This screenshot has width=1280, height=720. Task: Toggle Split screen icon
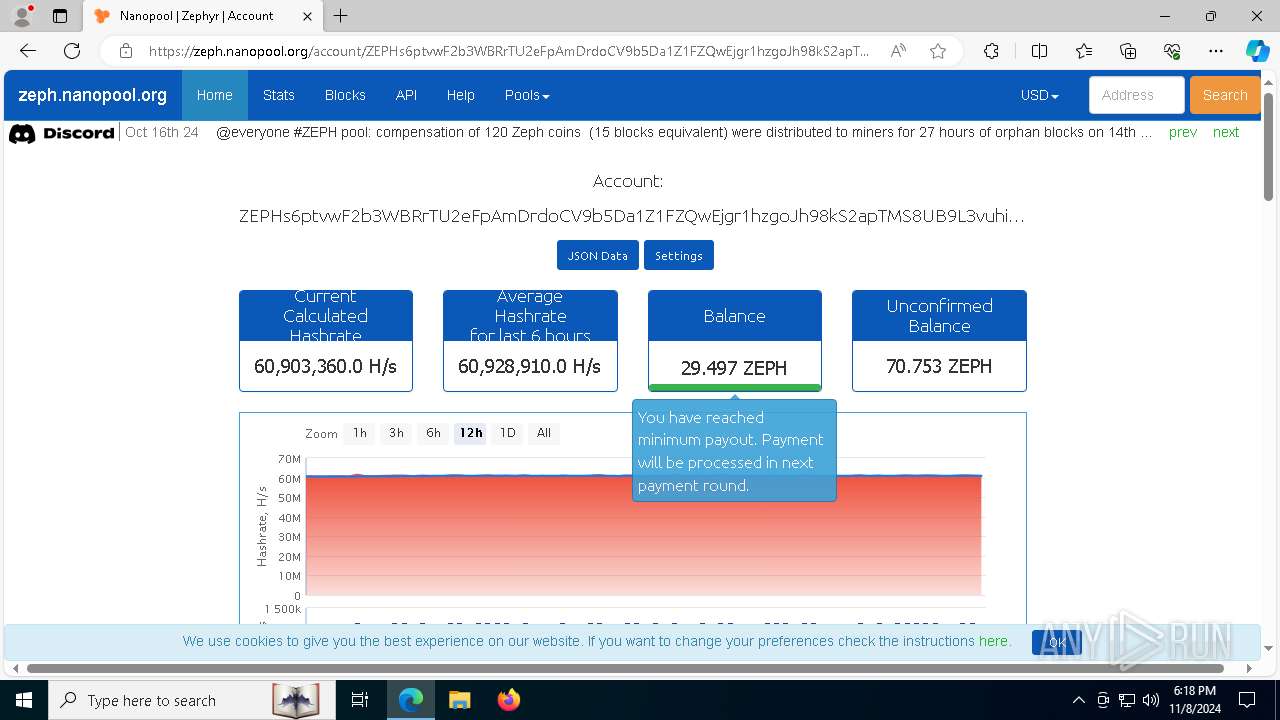pyautogui.click(x=1039, y=51)
